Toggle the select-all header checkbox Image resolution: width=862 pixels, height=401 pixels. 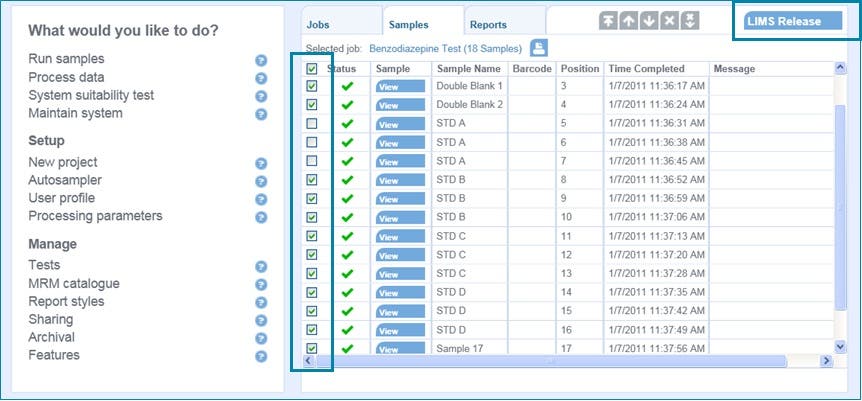point(312,69)
